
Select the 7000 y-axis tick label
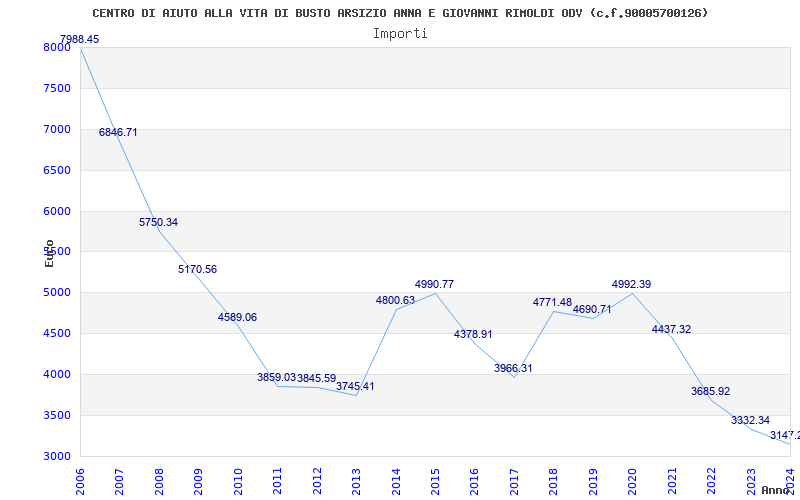tap(57, 129)
